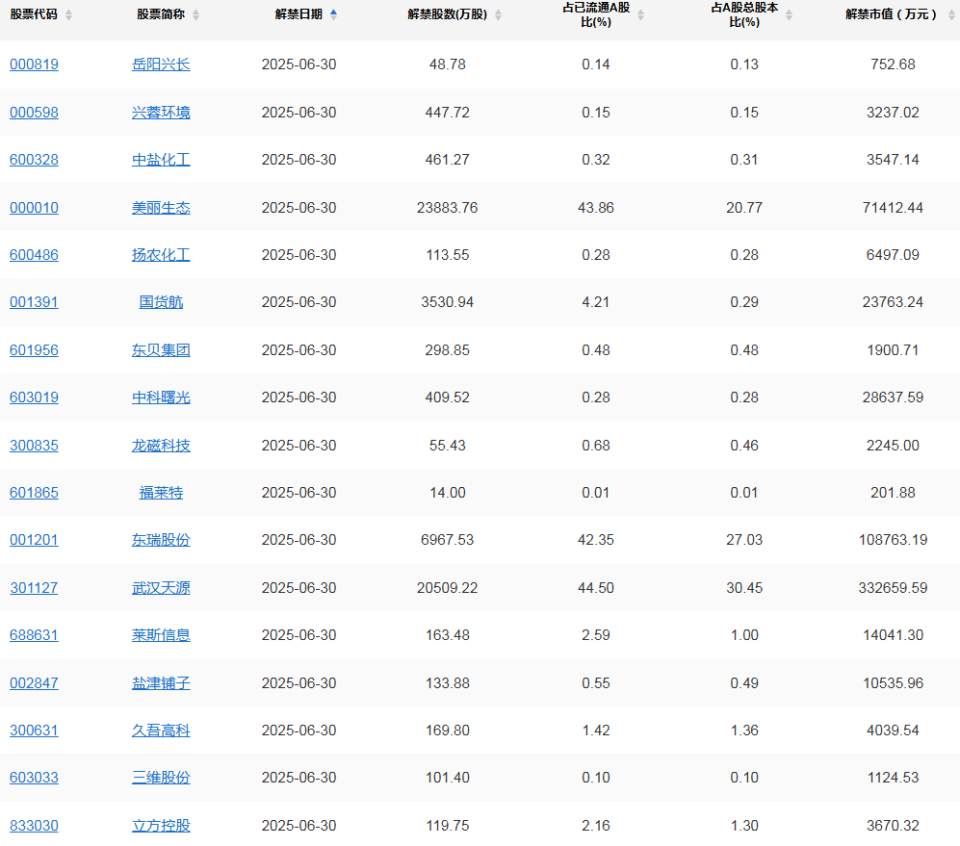This screenshot has width=960, height=846.
Task: Select market value 23763.24
Action: tap(893, 302)
